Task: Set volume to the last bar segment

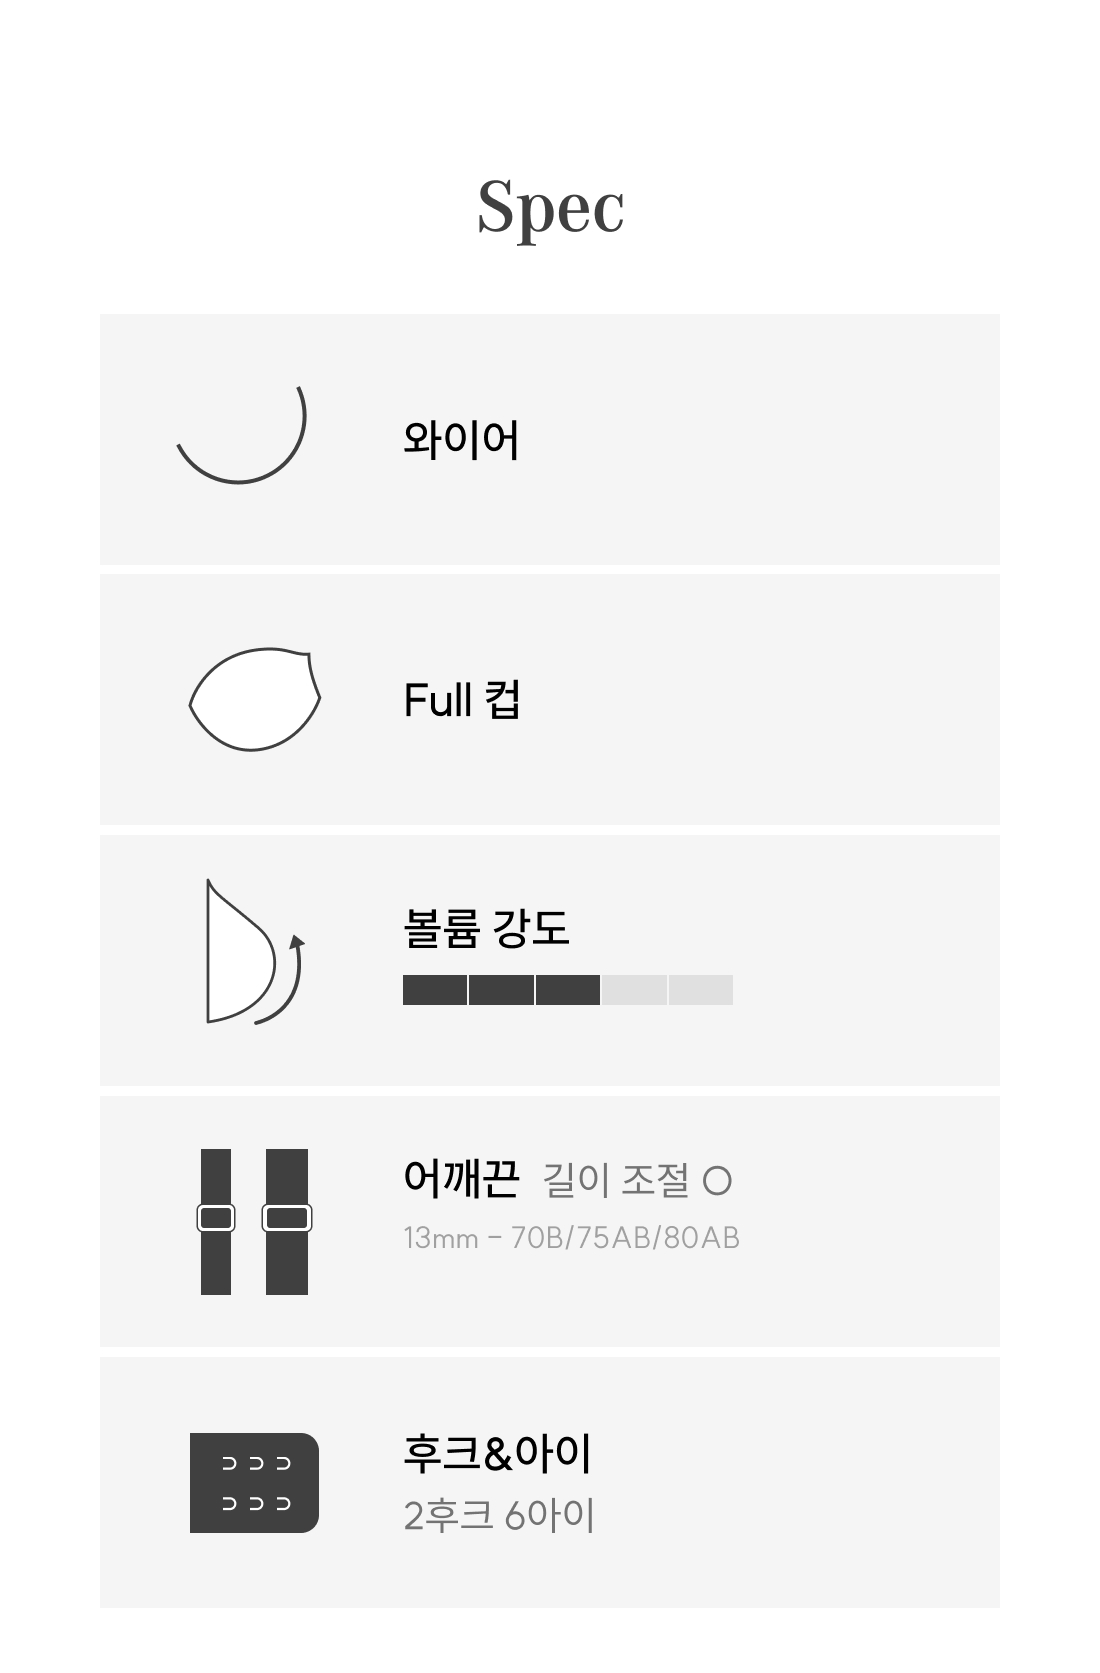Action: 701,990
